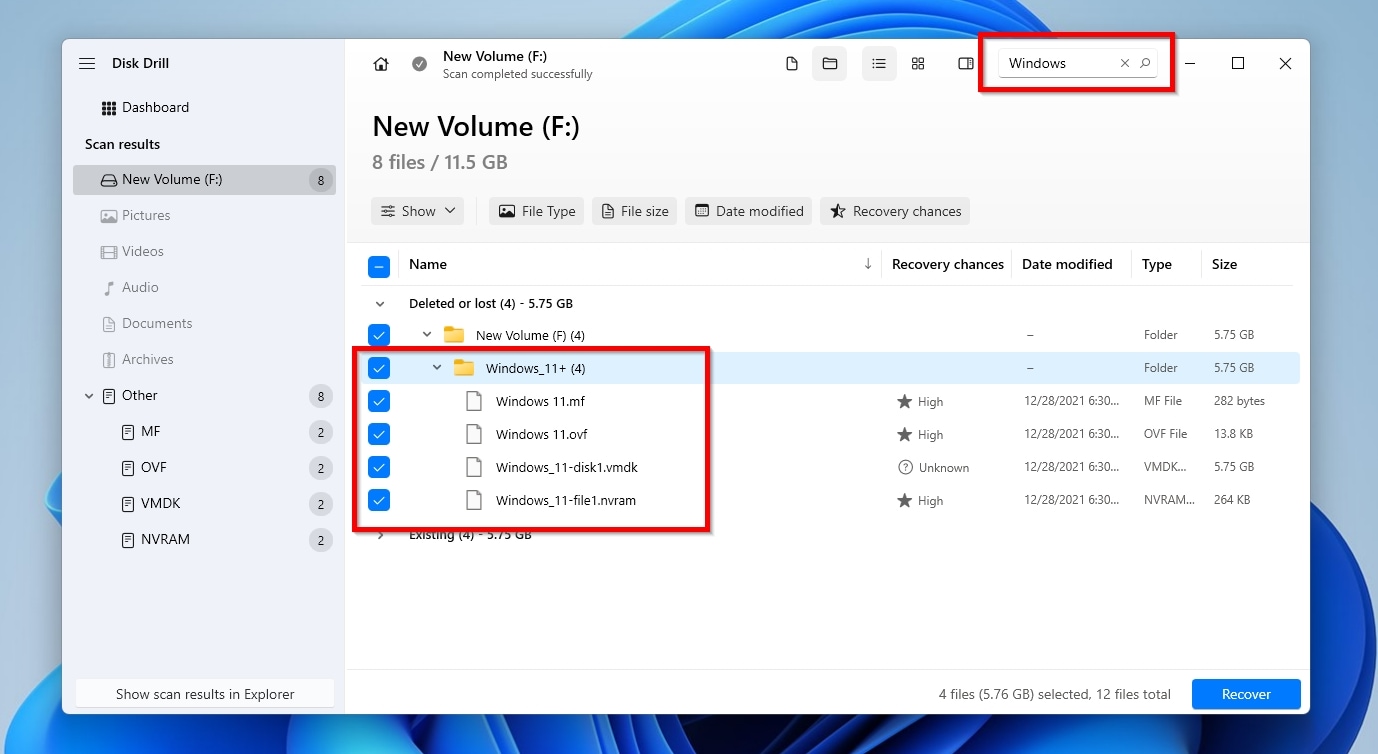Collapse the Windows_11+ folder
The height and width of the screenshot is (754, 1378).
[x=437, y=368]
